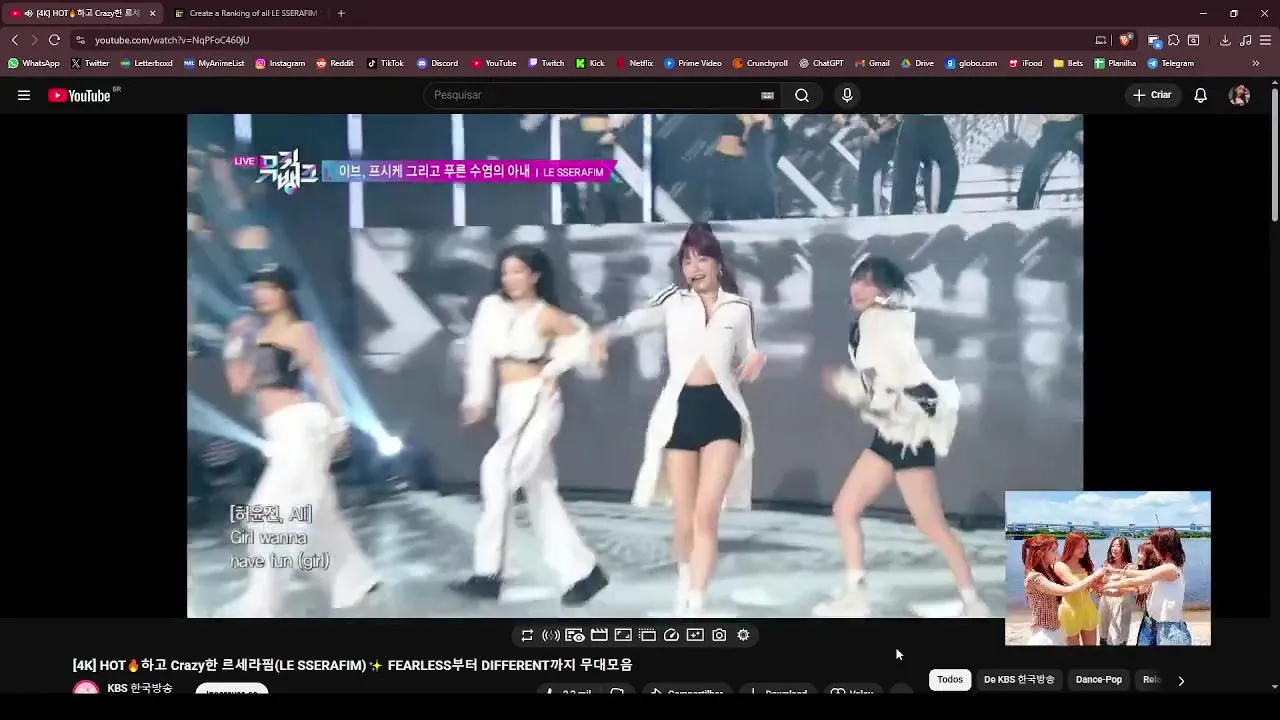Click the playback speed gauge icon
The image size is (1280, 720).
pos(671,635)
